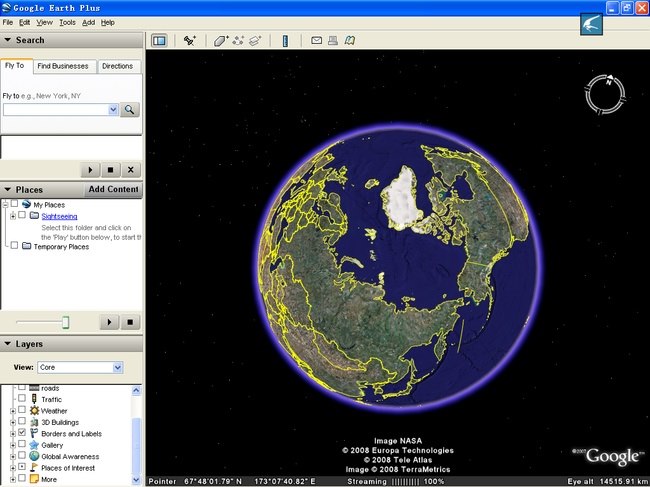This screenshot has height=487, width=650.
Task: Toggle the sidebar show/hide toolbar icon
Action: click(159, 41)
